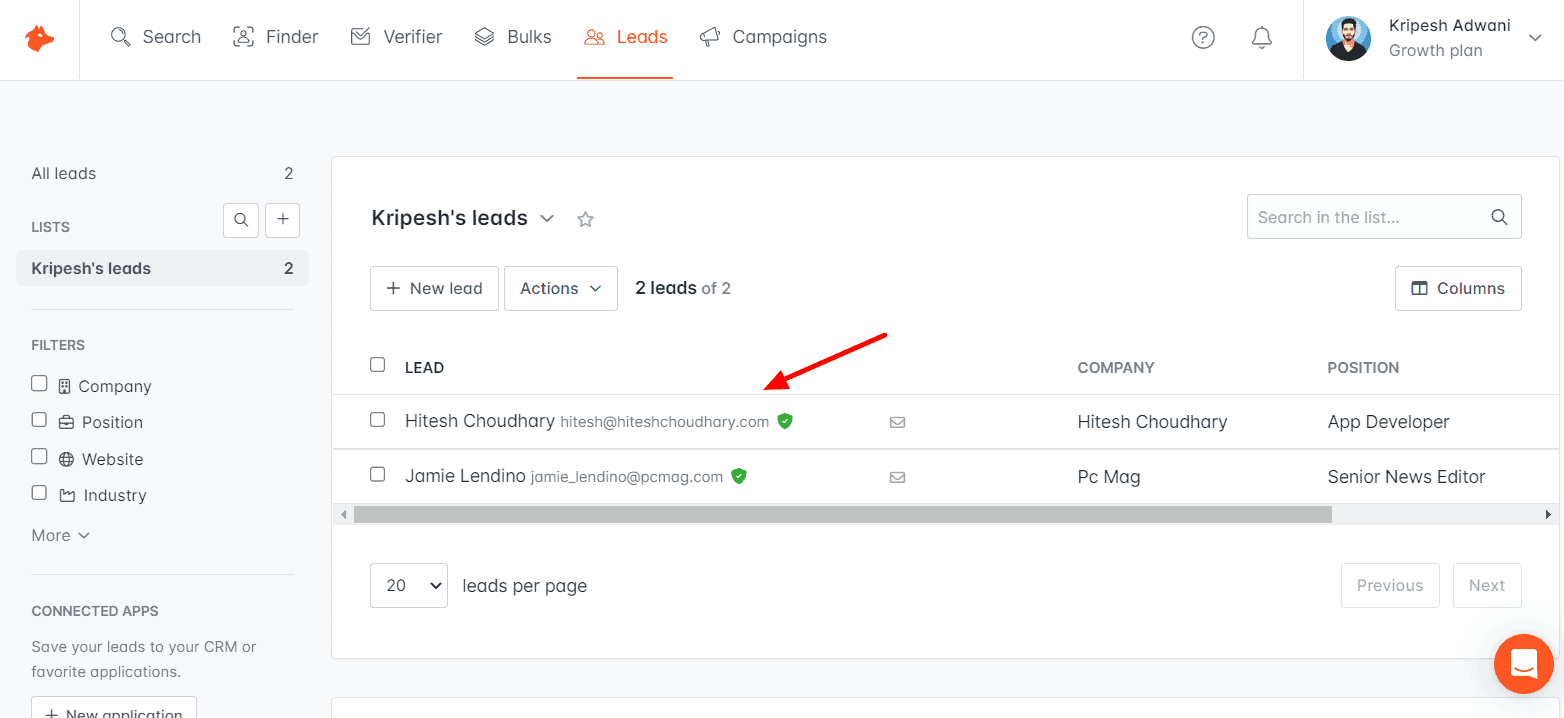Check the Company filter checkbox

(x=39, y=384)
